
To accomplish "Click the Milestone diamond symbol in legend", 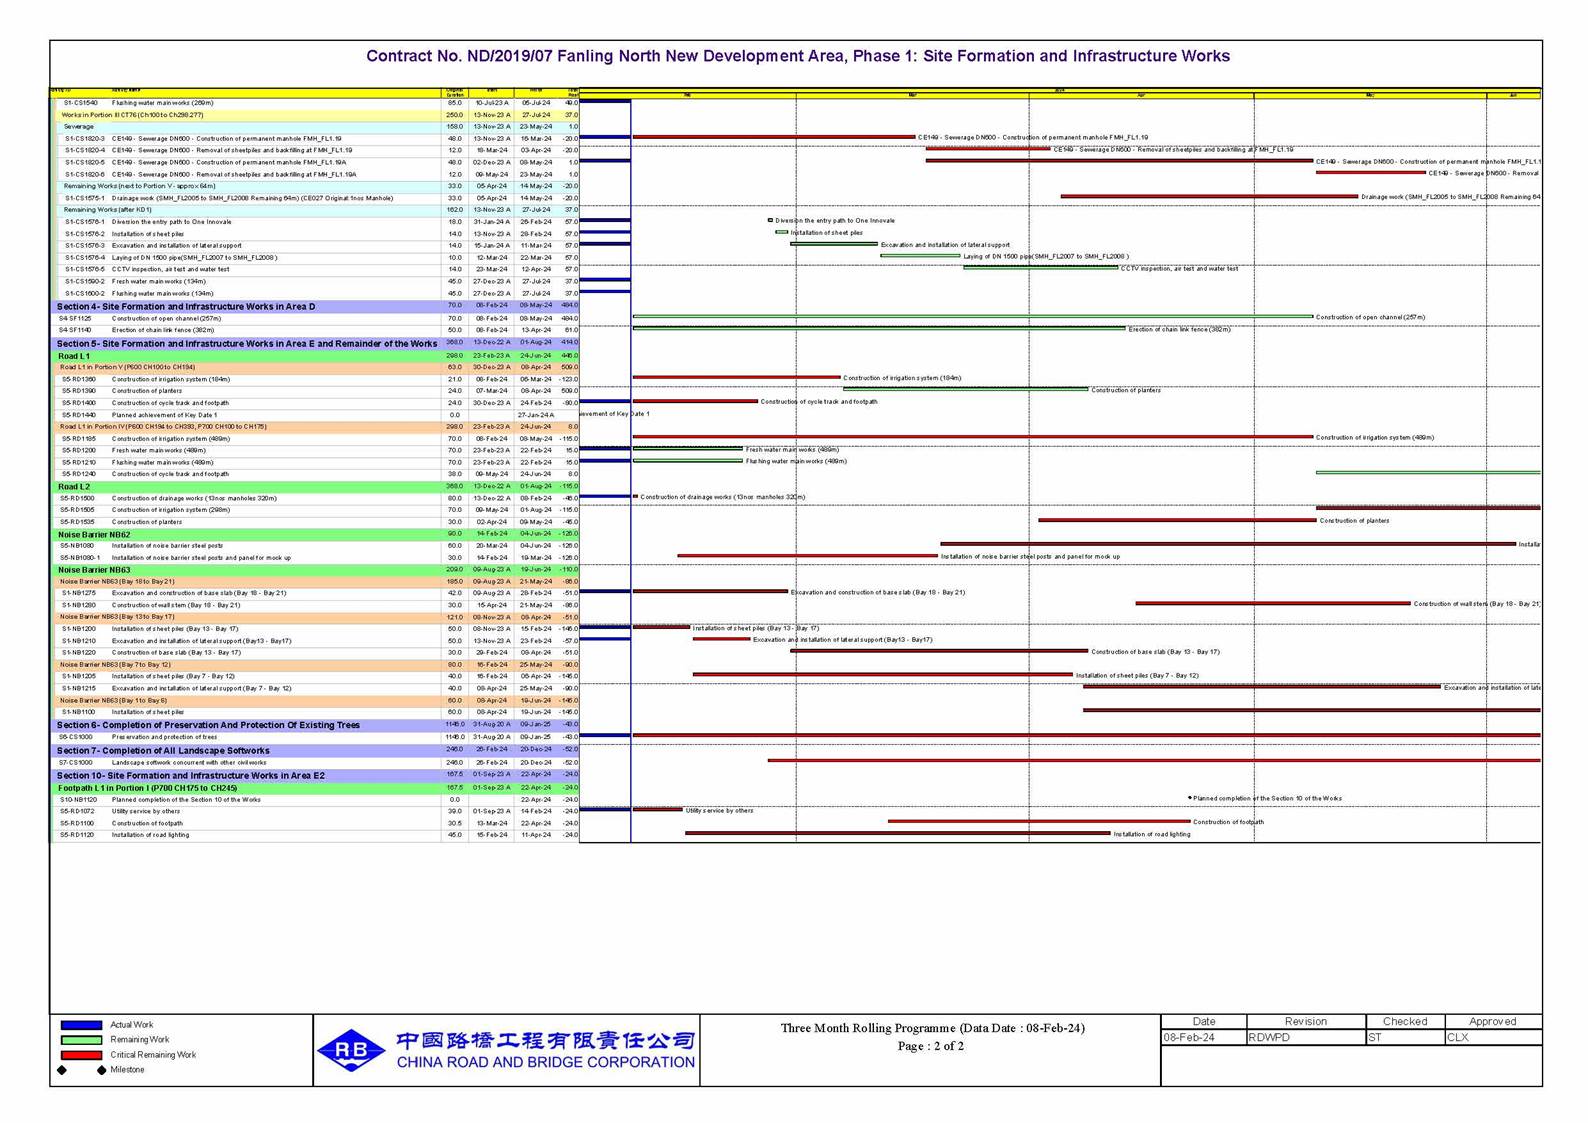I will click(62, 1070).
